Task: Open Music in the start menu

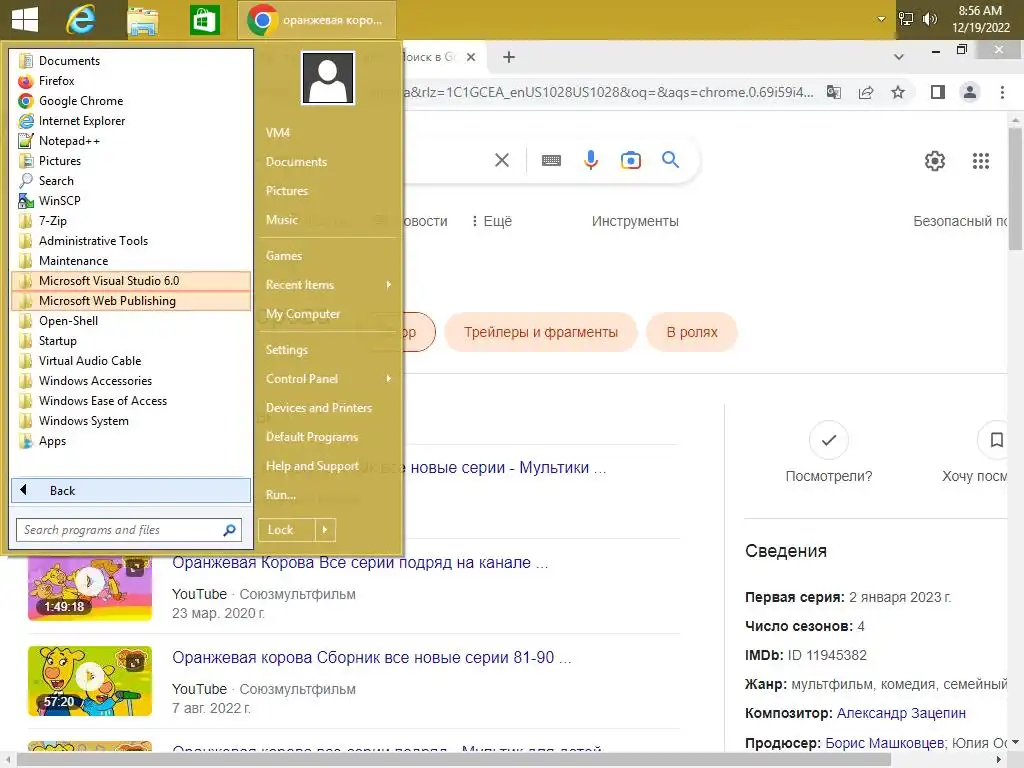Action: tap(328, 220)
